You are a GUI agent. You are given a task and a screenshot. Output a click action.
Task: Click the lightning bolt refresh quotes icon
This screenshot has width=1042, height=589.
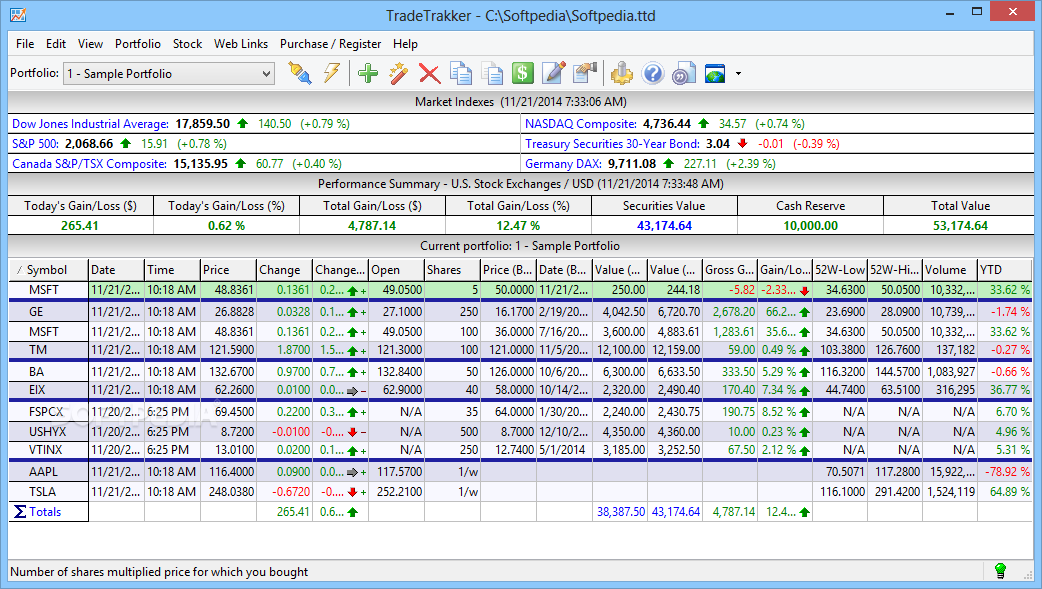click(x=332, y=73)
